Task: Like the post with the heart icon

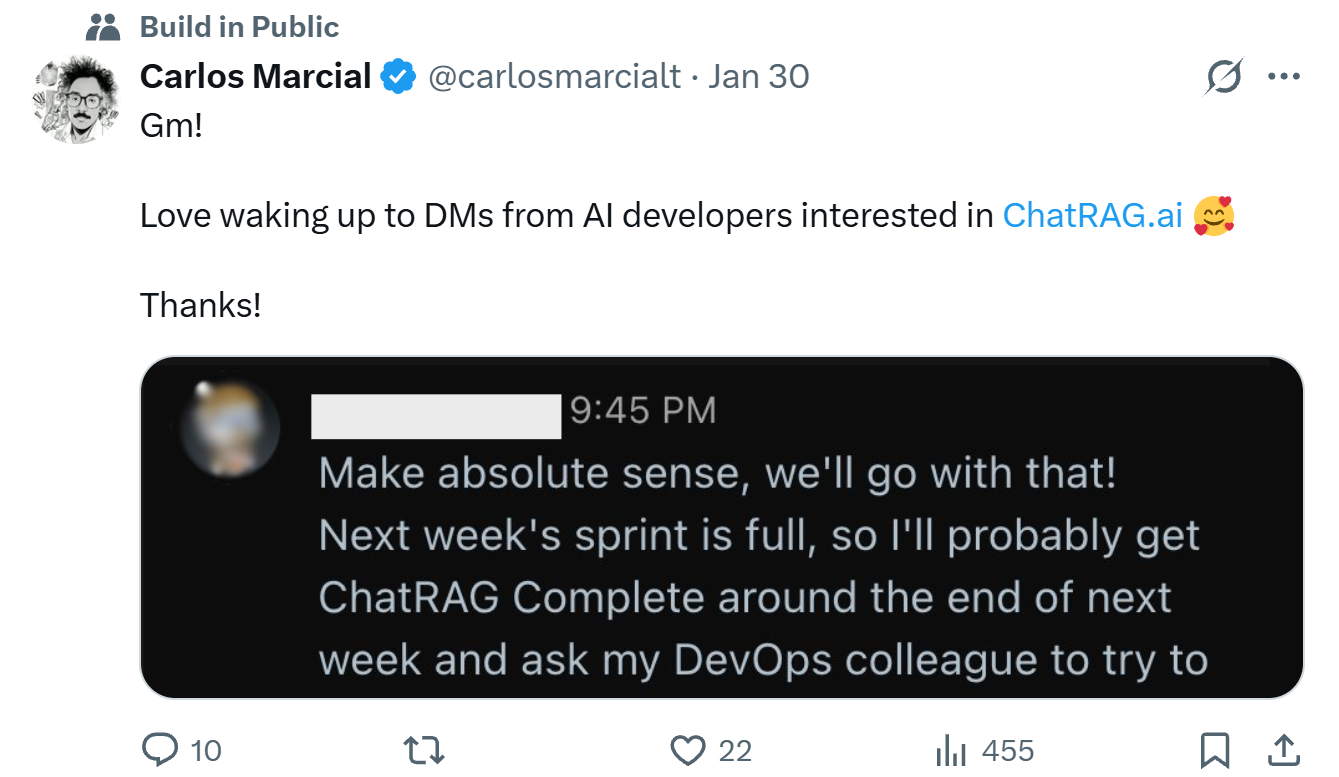Action: 689,749
